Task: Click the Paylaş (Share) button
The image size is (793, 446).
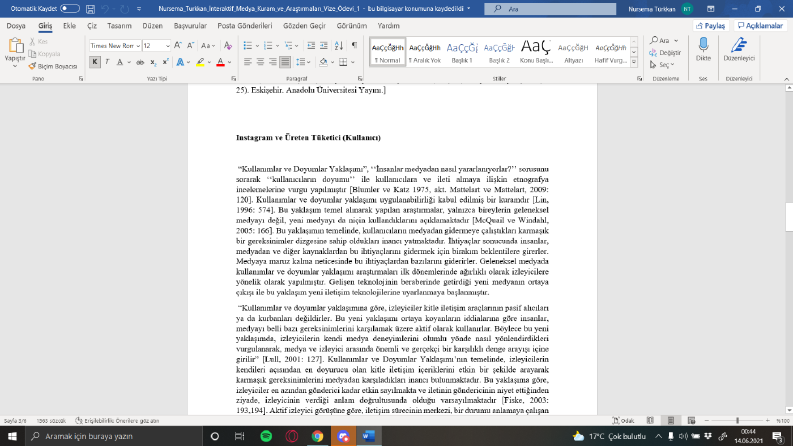Action: 711,26
